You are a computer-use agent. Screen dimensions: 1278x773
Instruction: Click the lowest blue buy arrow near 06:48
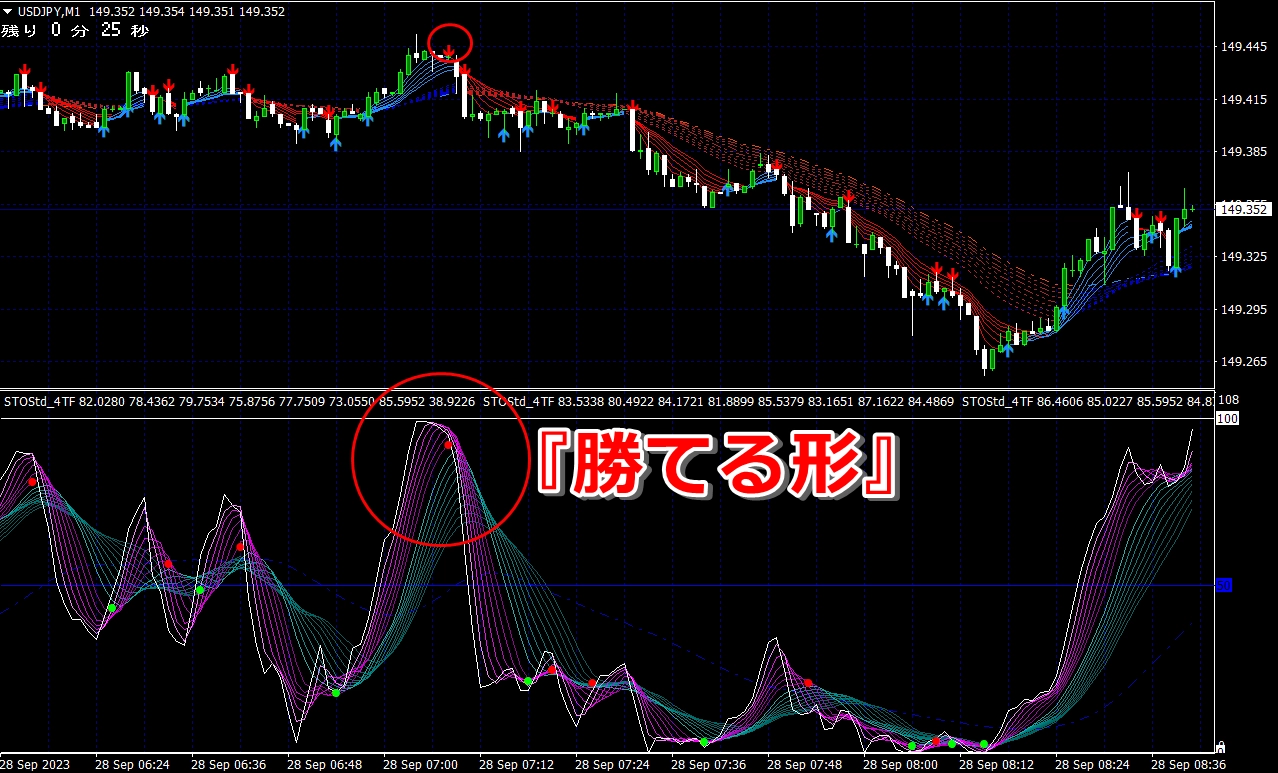tap(335, 144)
